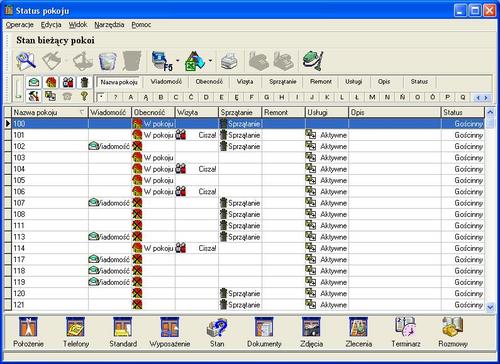Image resolution: width=500 pixels, height=364 pixels.
Task: Toggle the envelope message filter button
Action: coord(34,82)
